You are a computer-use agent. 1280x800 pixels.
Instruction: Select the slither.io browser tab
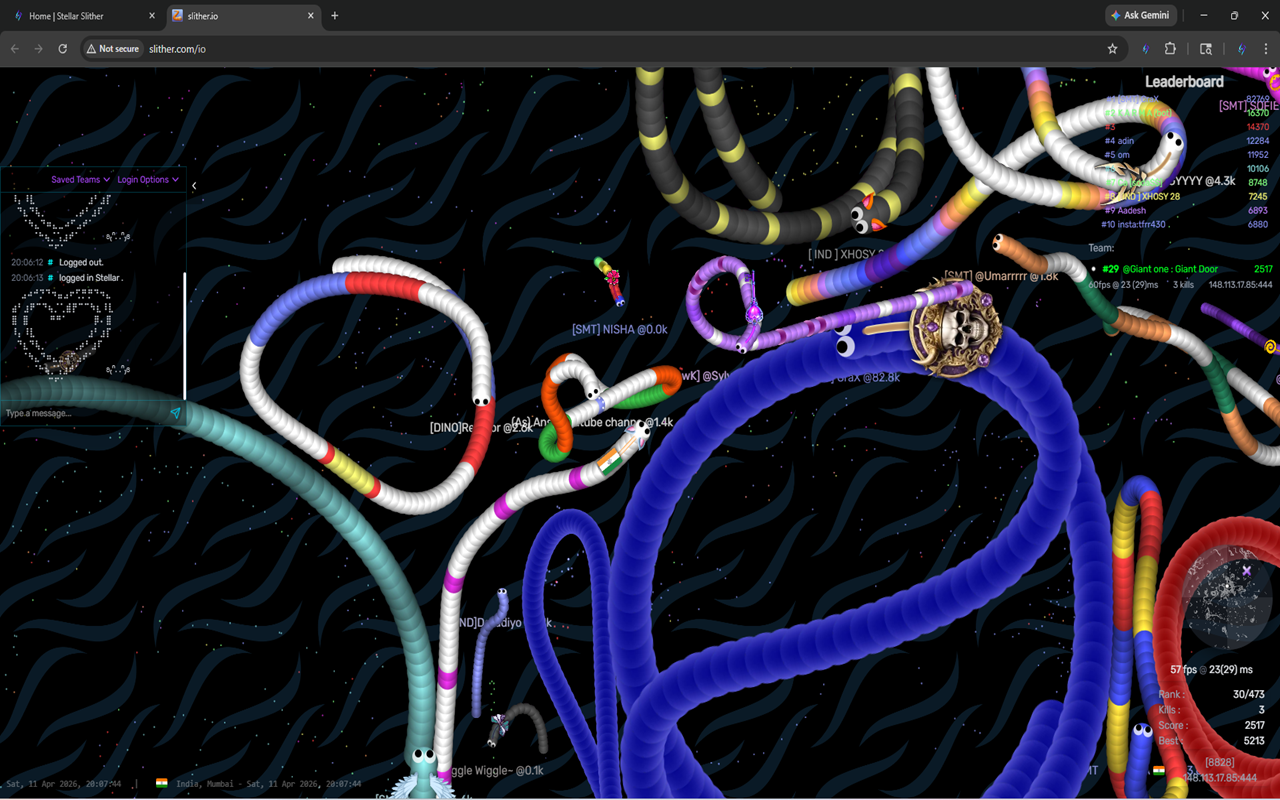(x=243, y=16)
